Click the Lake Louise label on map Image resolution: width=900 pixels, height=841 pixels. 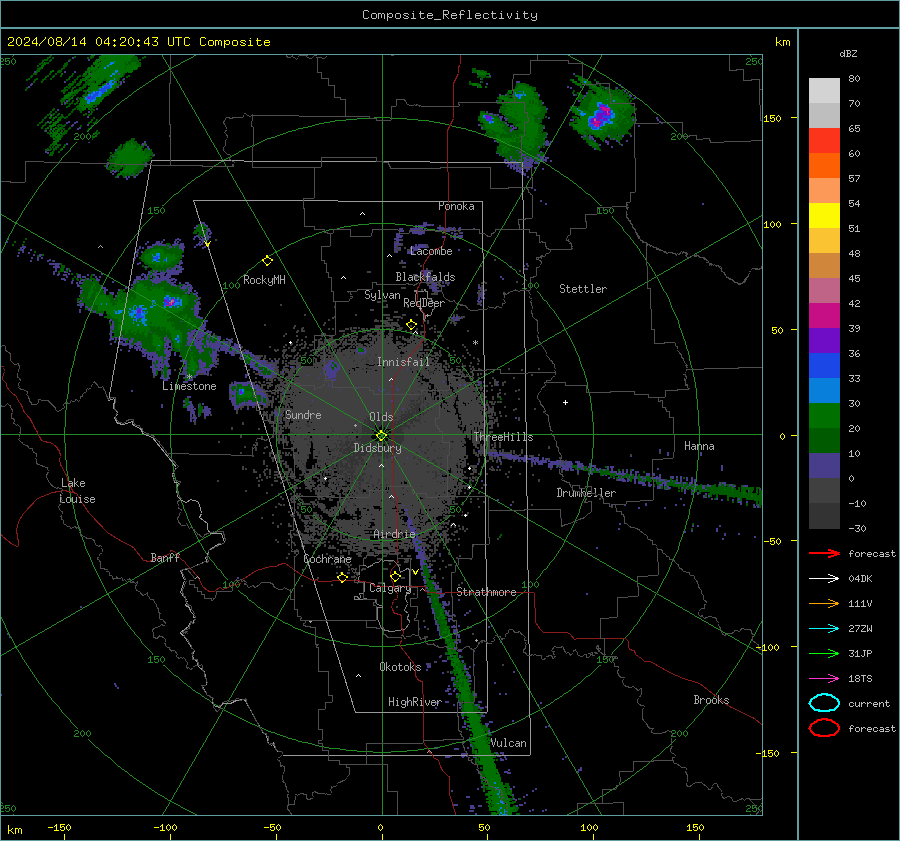tap(77, 491)
